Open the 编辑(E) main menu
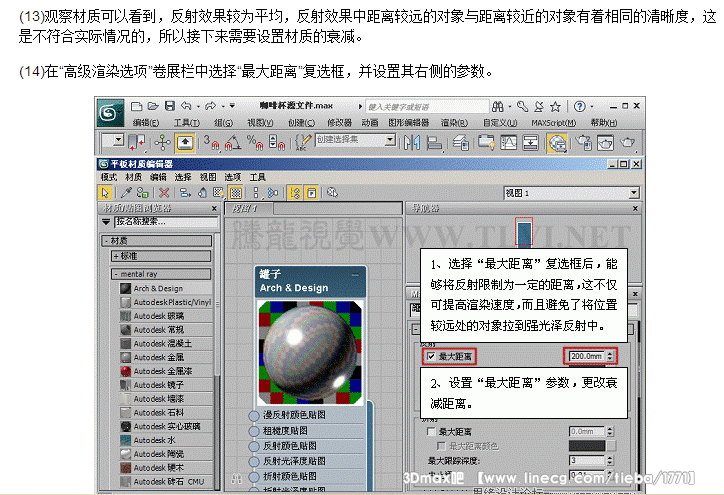Viewport: 724px width, 495px height. tap(145, 123)
